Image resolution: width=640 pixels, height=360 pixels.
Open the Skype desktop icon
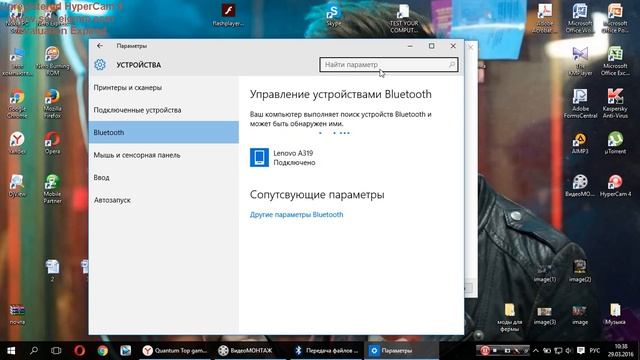(x=333, y=16)
